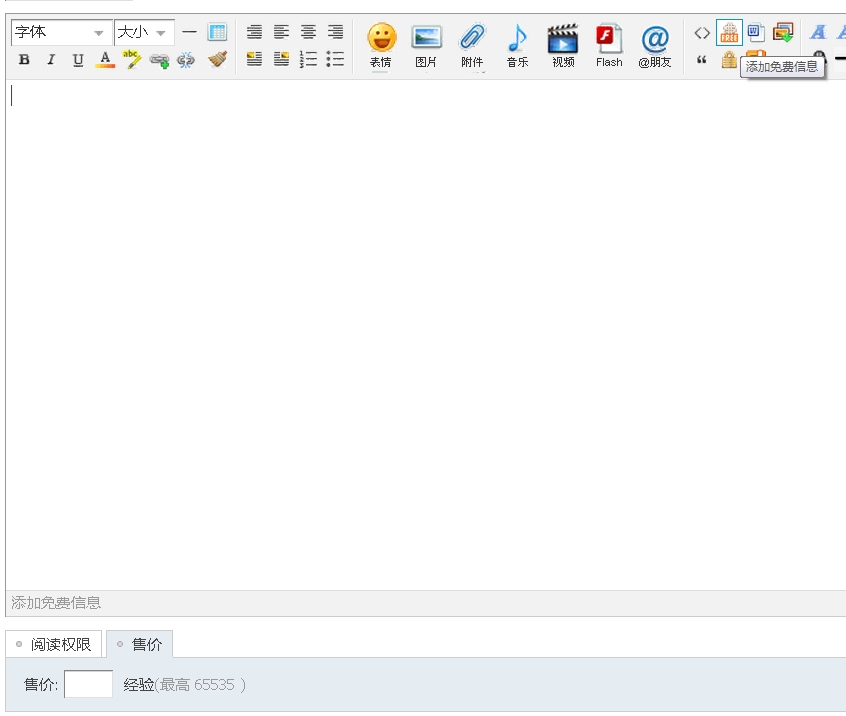The image size is (846, 716).
Task: Remove link with the broken chain icon
Action: pos(186,60)
